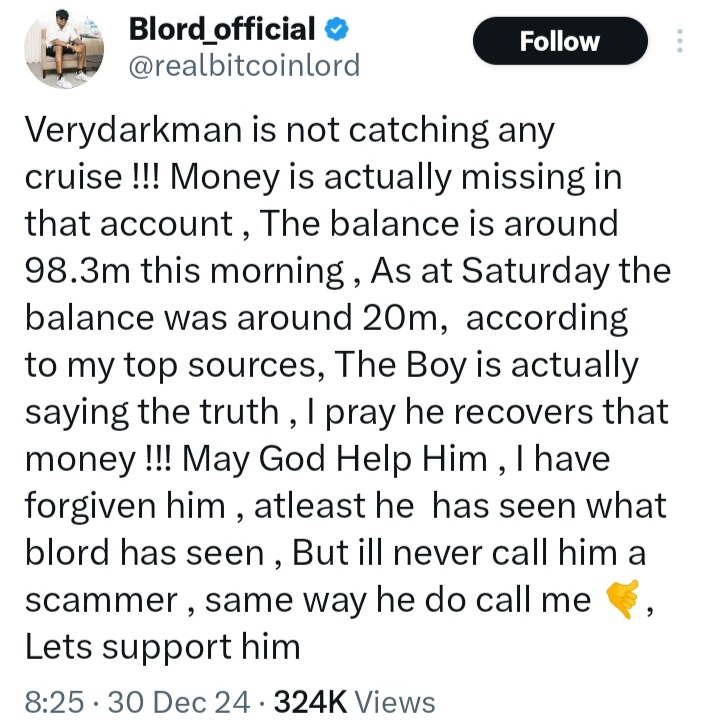Click the blue verified badge

pyautogui.click(x=338, y=29)
